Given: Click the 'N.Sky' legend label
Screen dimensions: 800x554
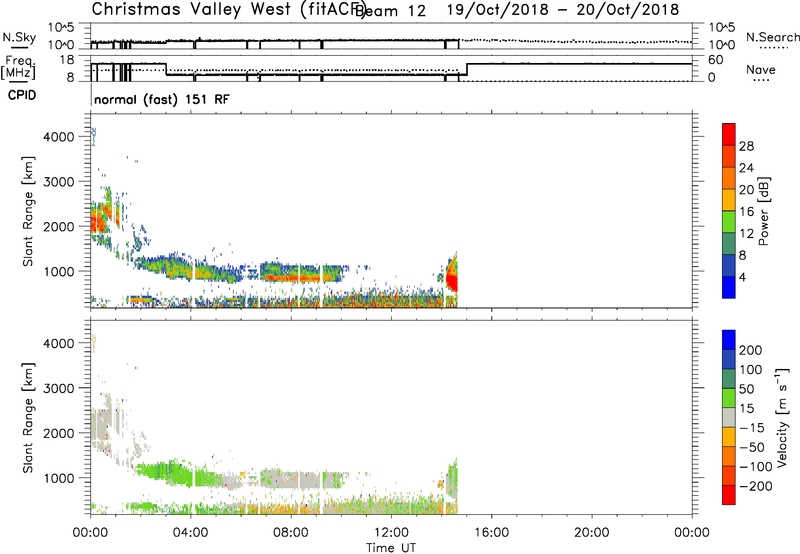Looking at the screenshot, I should coord(19,37).
